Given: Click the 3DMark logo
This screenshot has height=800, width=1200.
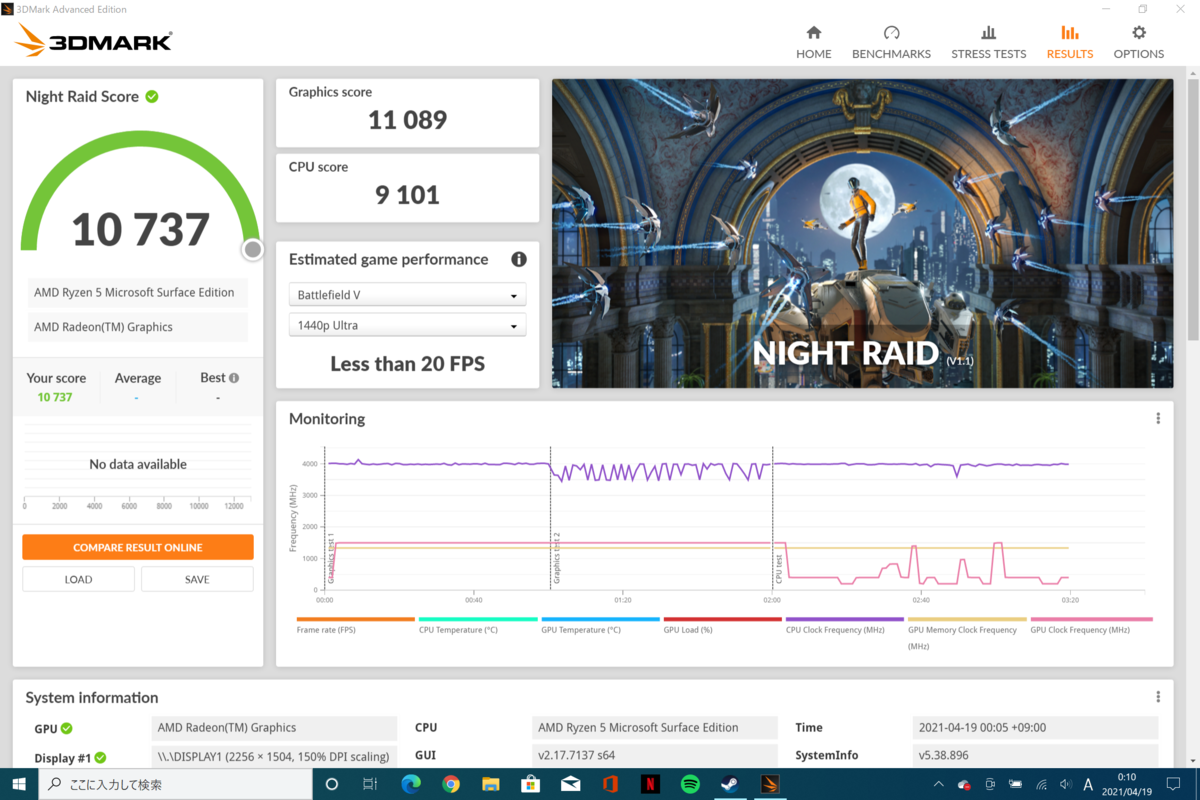Looking at the screenshot, I should click(94, 41).
